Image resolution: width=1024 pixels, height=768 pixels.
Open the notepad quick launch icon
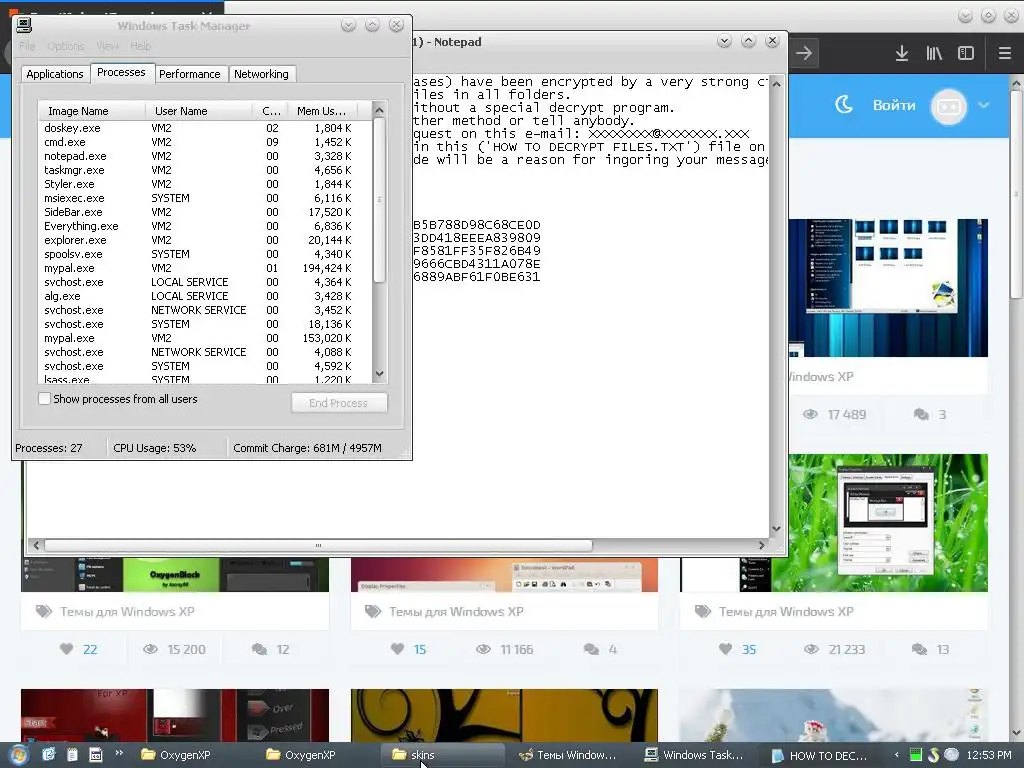[x=72, y=755]
